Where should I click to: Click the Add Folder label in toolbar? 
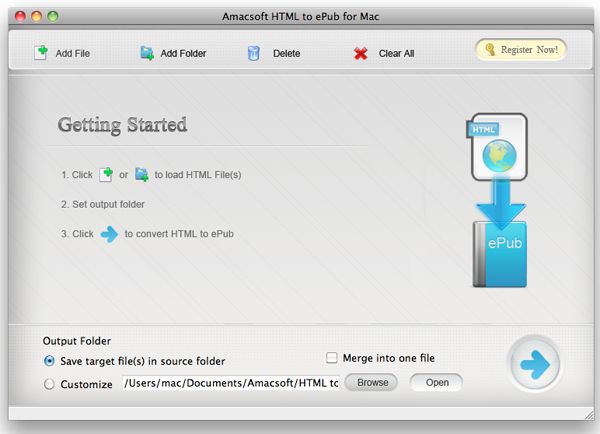point(183,54)
